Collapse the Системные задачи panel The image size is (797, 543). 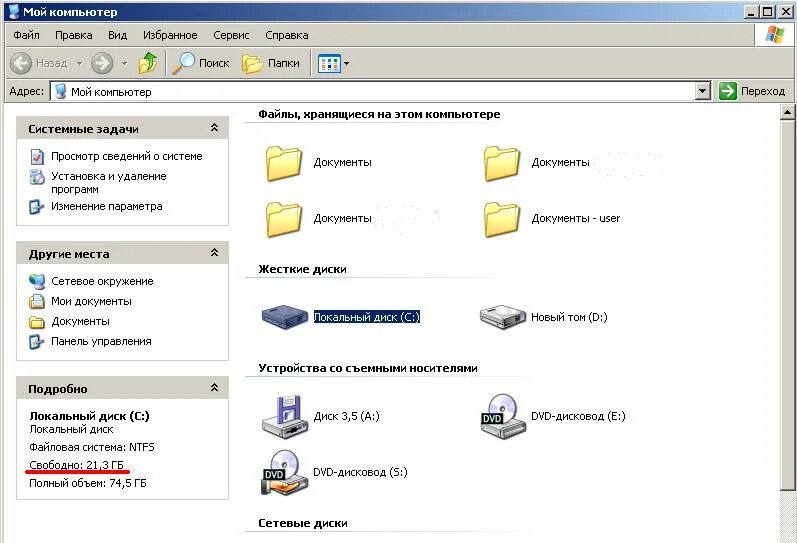[x=214, y=128]
